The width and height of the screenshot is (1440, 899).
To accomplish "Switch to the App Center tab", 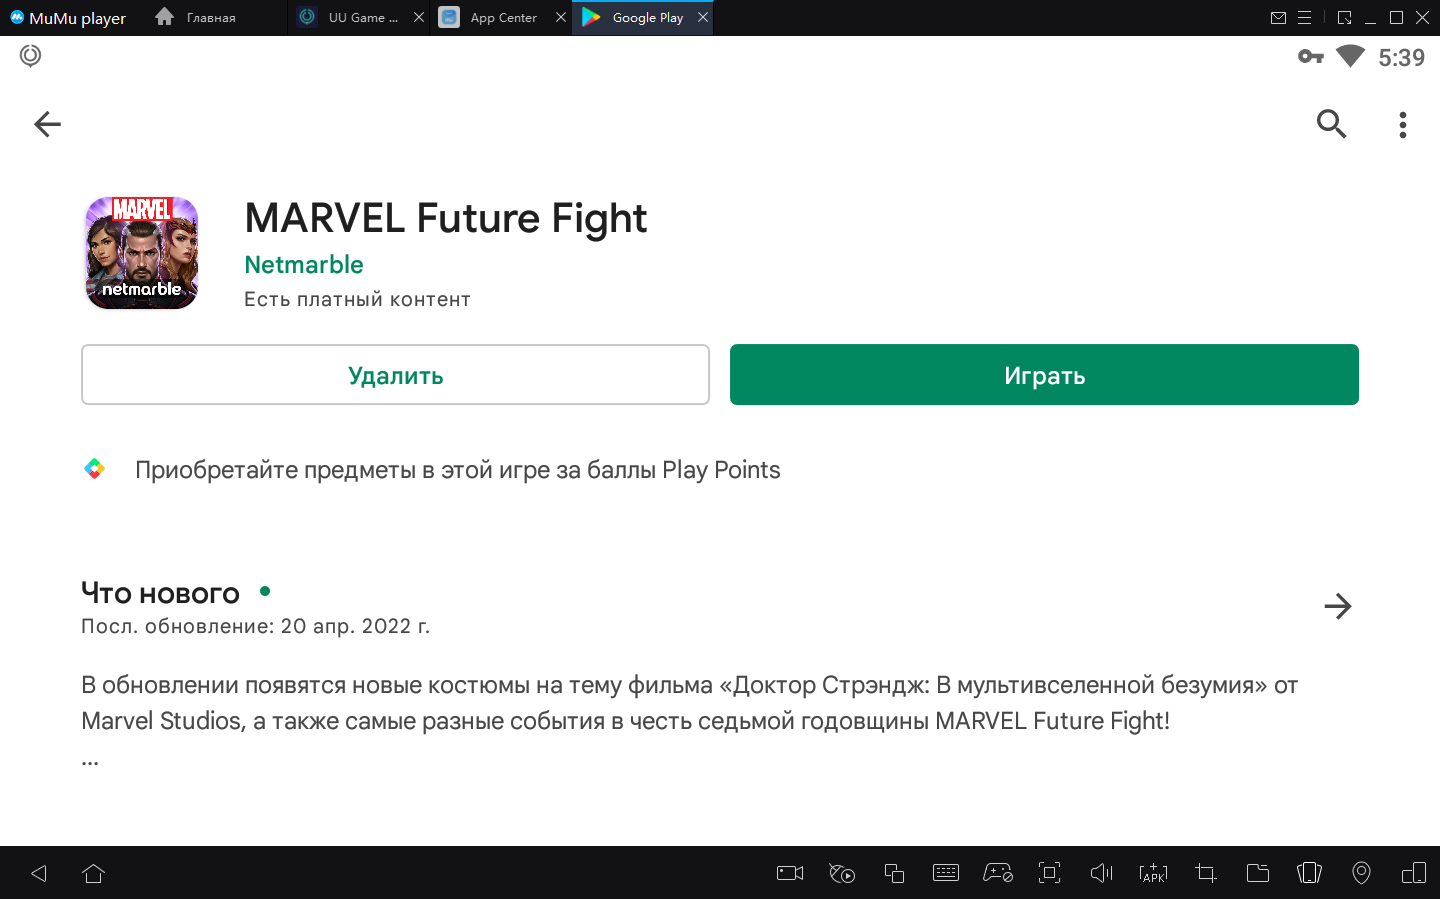I will click(503, 18).
